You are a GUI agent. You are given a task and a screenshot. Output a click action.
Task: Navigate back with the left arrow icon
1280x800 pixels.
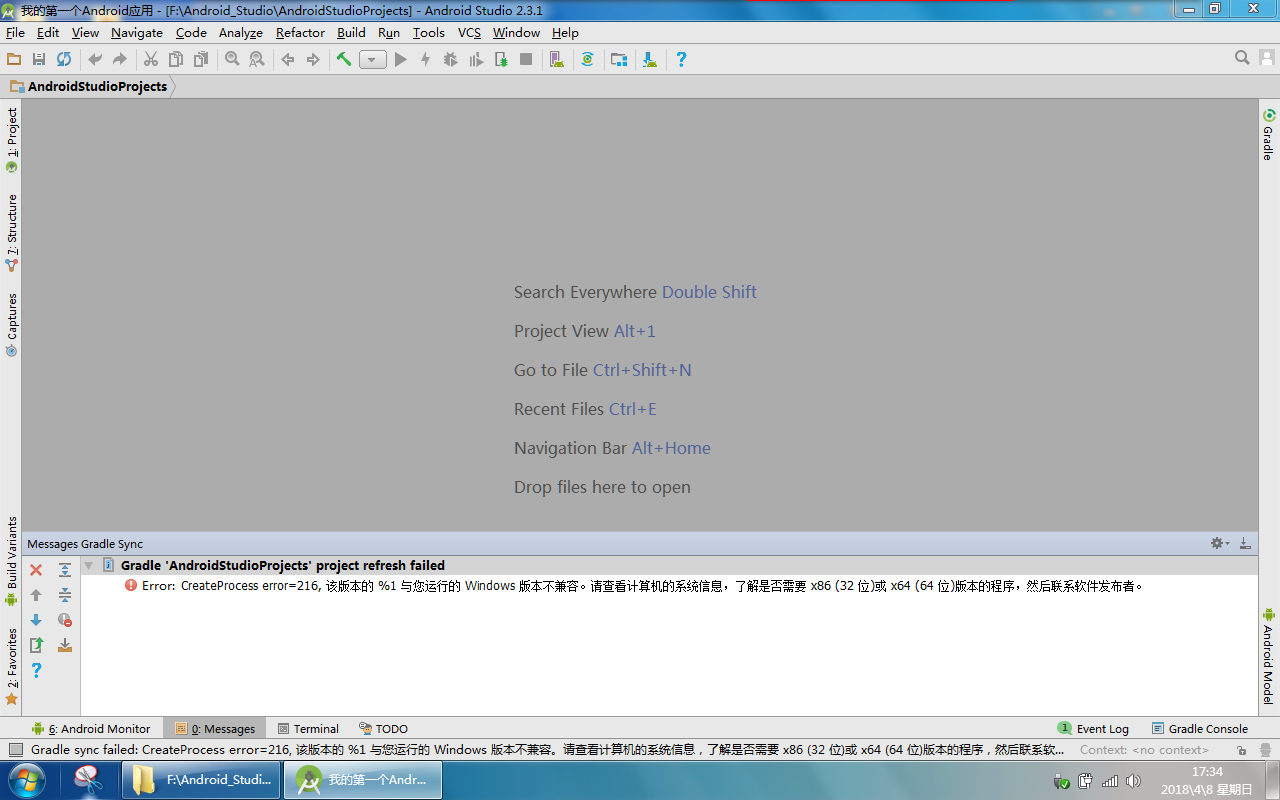[288, 59]
